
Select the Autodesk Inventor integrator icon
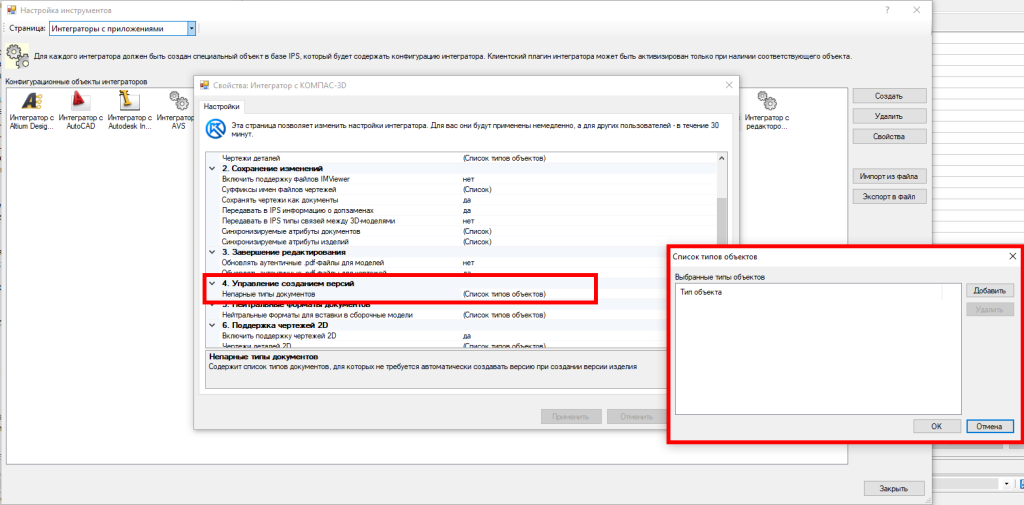click(129, 101)
